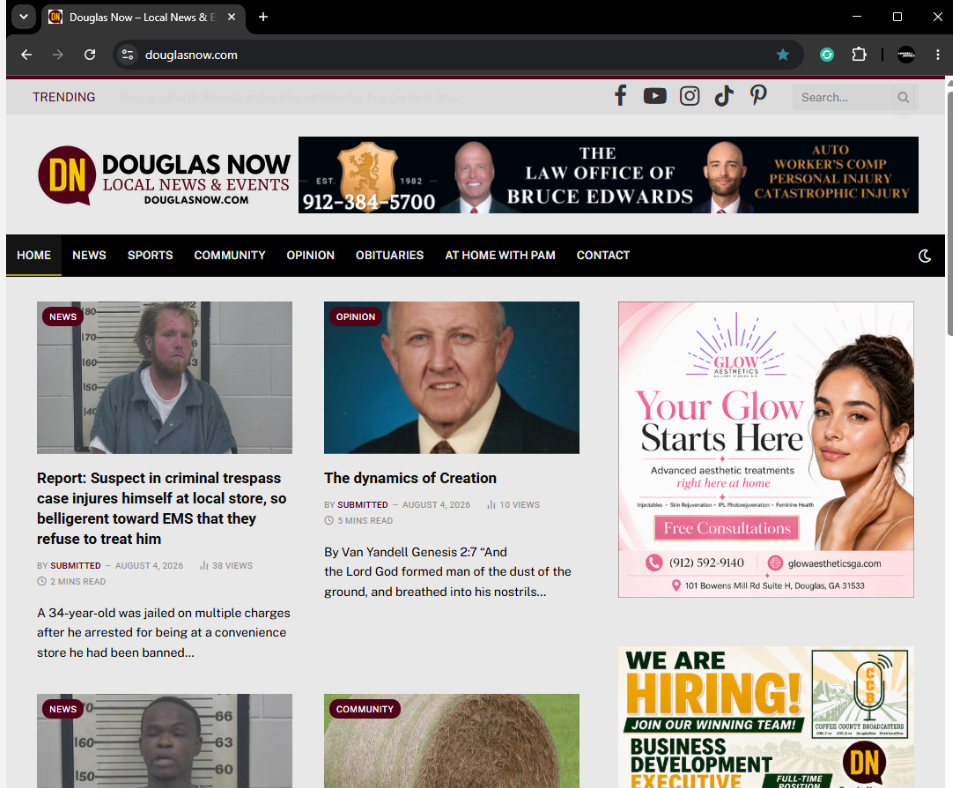The image size is (953, 788).
Task: Open the Facebook social icon
Action: (620, 96)
